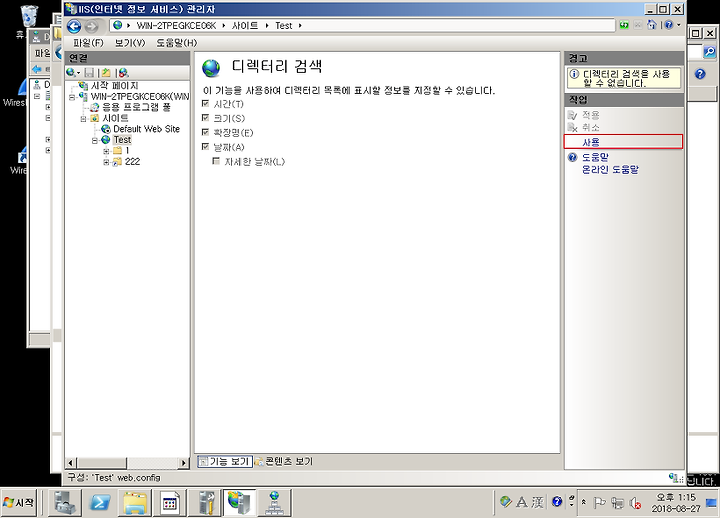This screenshot has height=518, width=720.
Task: Toggle the 시간(T) checkbox
Action: tap(205, 104)
